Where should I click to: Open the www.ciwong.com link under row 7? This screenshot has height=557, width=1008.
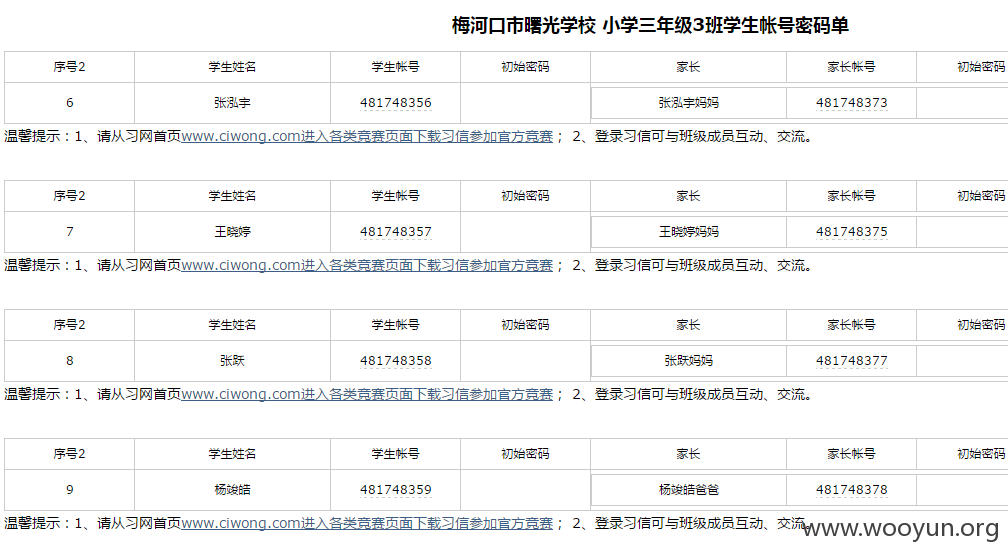[367, 266]
